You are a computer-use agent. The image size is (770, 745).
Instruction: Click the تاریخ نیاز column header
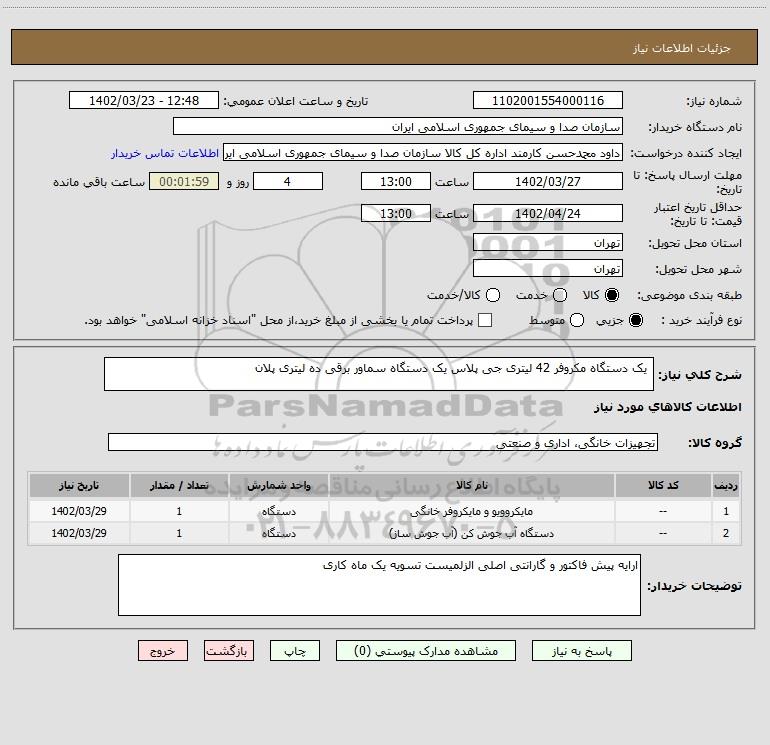click(x=79, y=485)
